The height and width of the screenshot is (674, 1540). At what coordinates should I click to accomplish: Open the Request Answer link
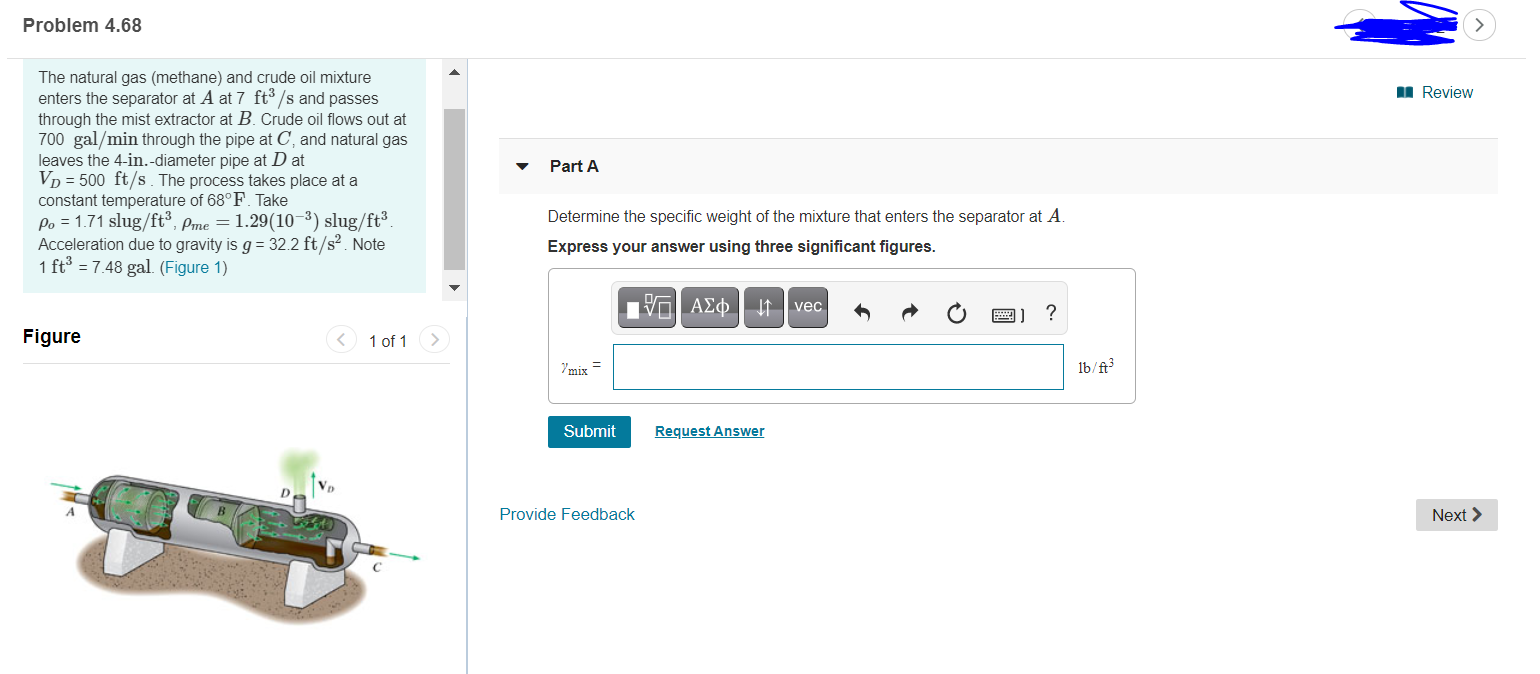(x=709, y=431)
